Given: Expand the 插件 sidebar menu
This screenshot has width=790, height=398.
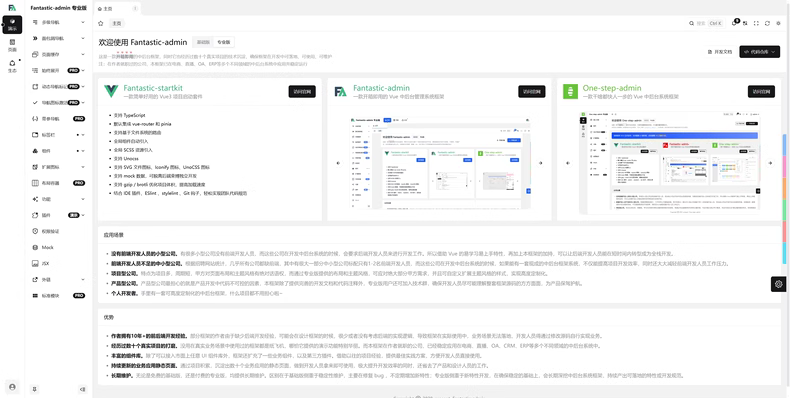Looking at the screenshot, I should (x=58, y=215).
